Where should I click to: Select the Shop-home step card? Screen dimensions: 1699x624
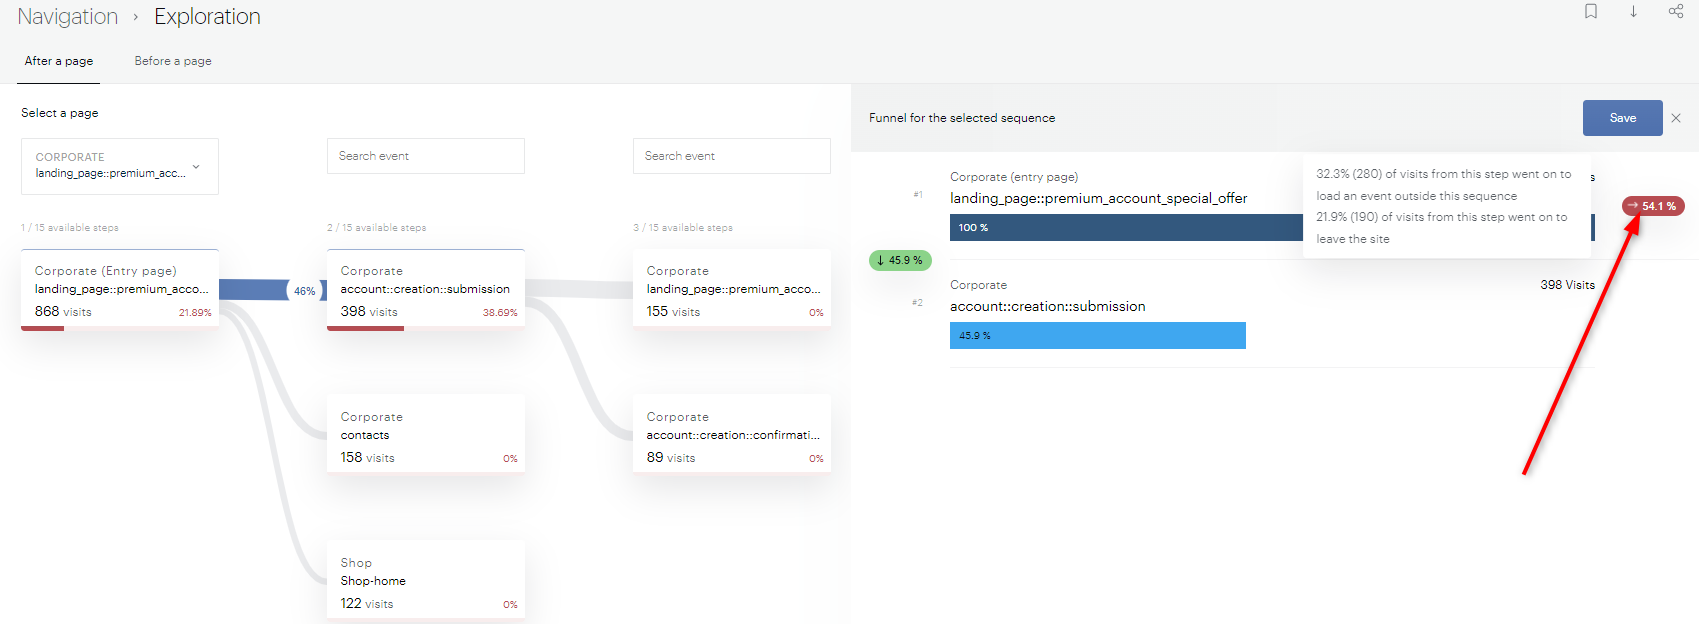(426, 582)
